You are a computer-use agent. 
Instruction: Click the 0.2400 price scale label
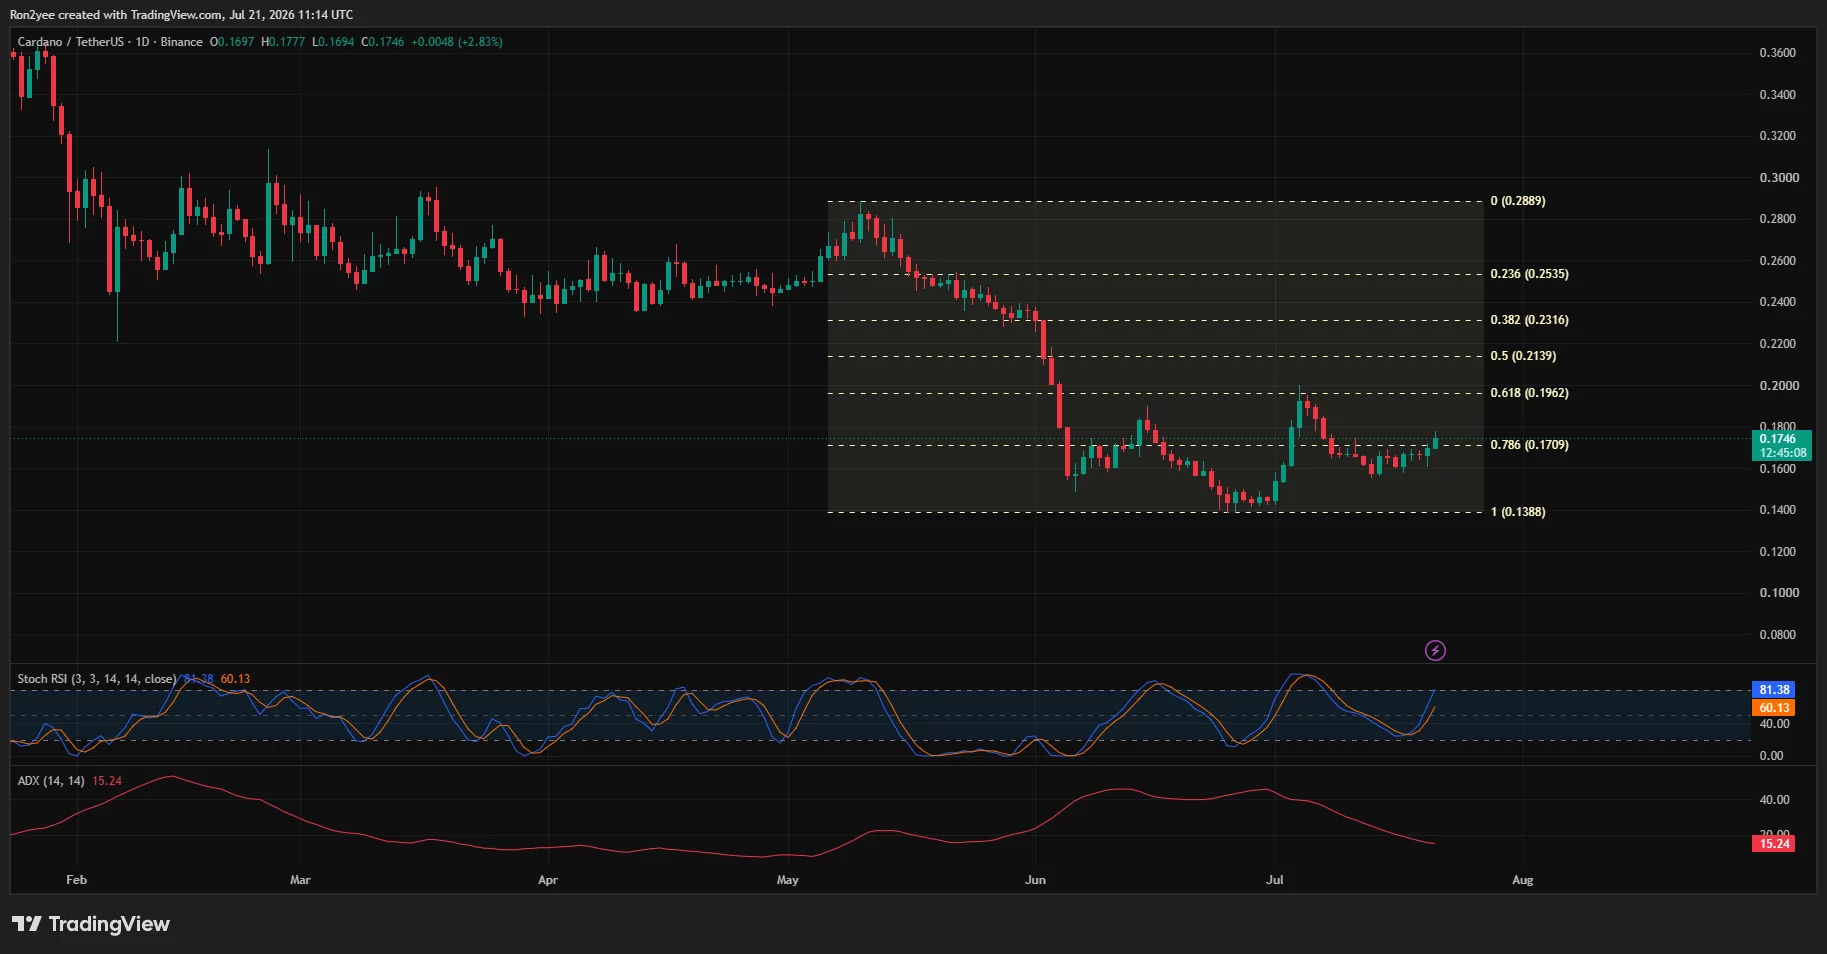tap(1777, 302)
